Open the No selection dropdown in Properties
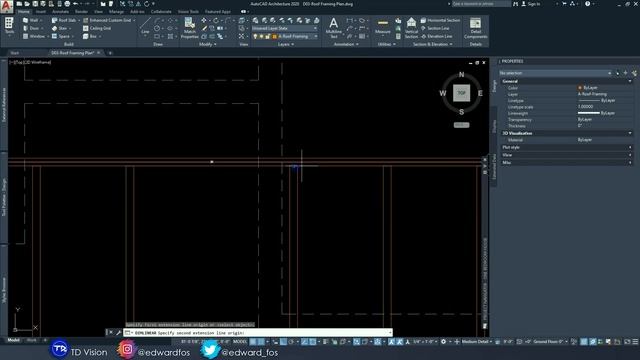The height and width of the screenshot is (360, 640). coord(556,73)
